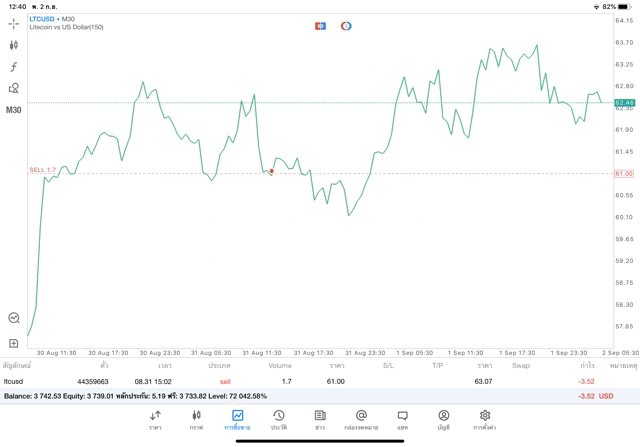Image resolution: width=640 pixels, height=447 pixels.
Task: Open the Quotes tab with arrows icon
Action: tap(155, 418)
